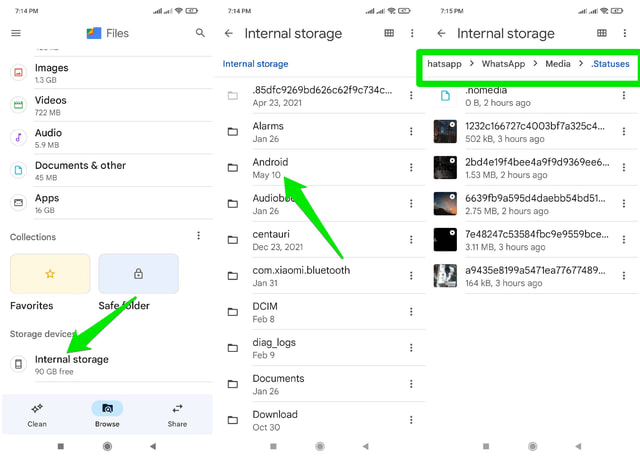
Task: Switch to grid view in folder list screen
Action: pos(389,33)
